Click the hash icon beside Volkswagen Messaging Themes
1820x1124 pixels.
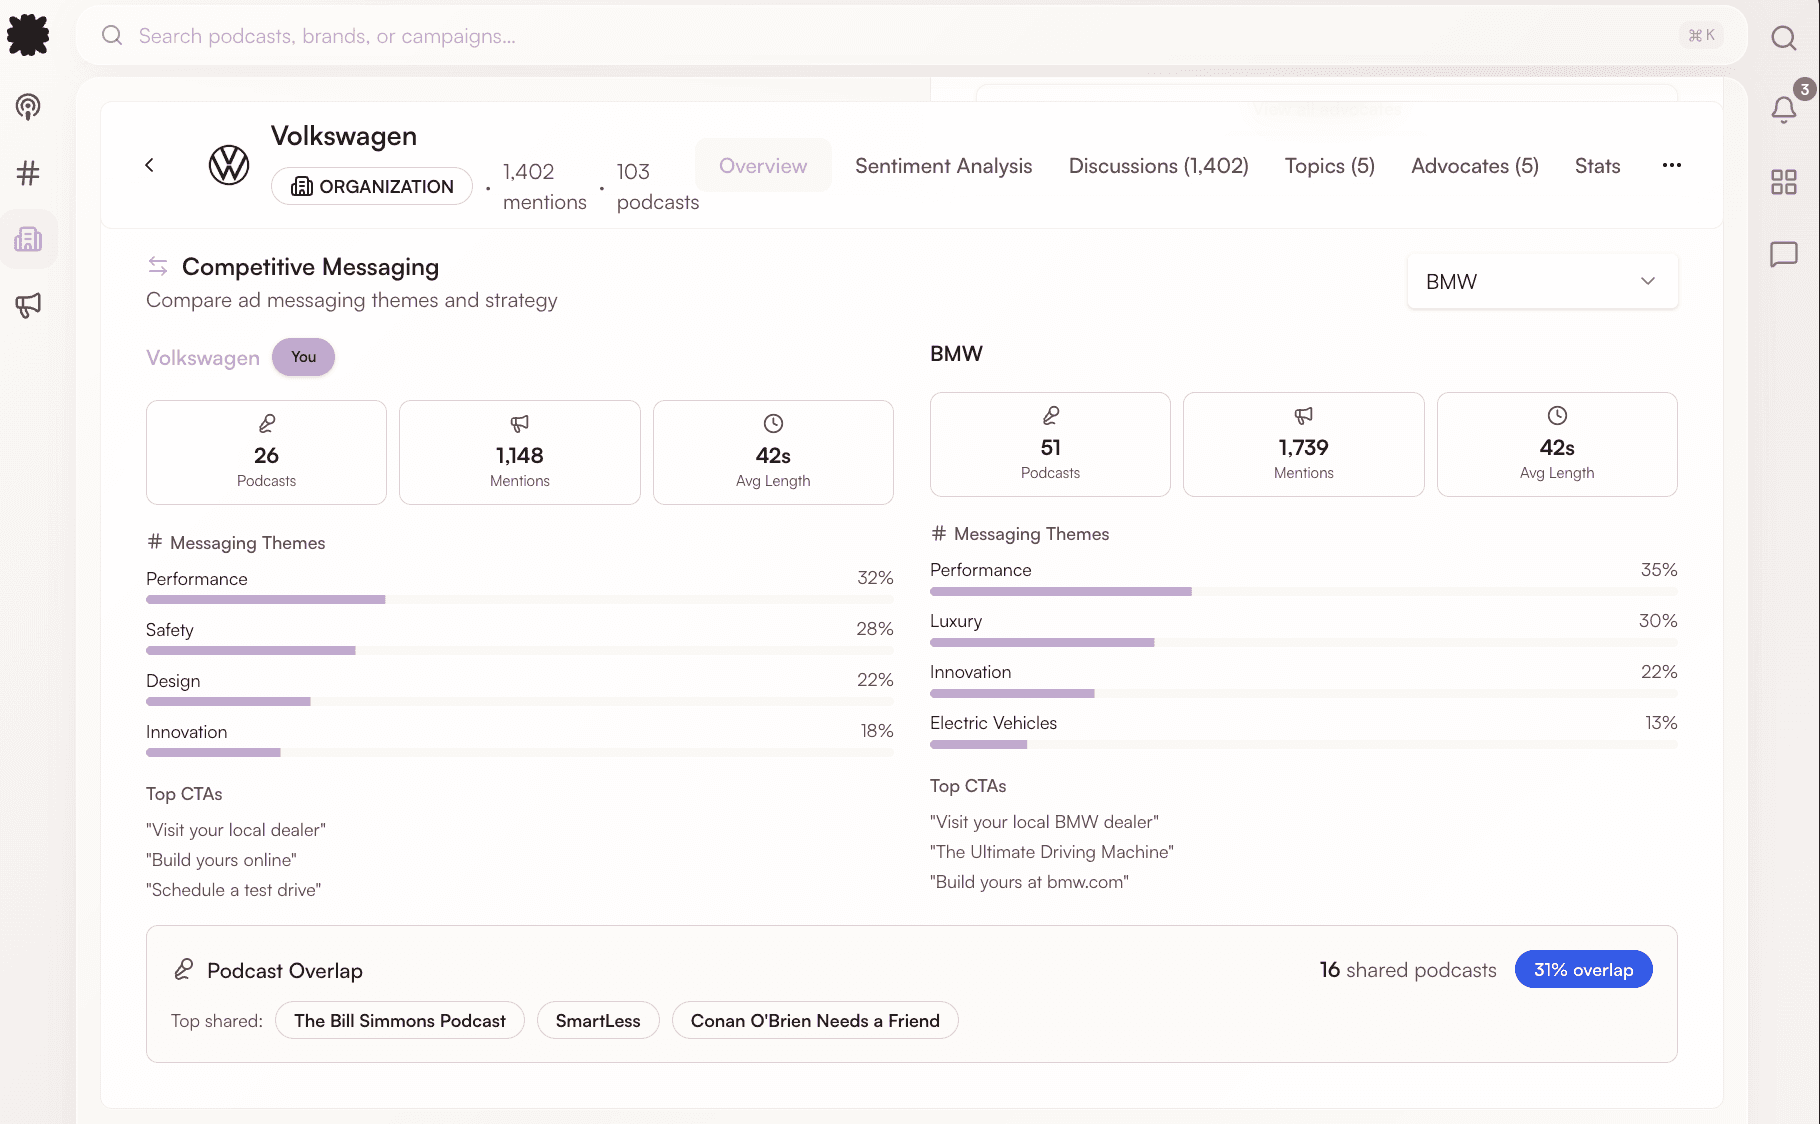[x=155, y=542]
